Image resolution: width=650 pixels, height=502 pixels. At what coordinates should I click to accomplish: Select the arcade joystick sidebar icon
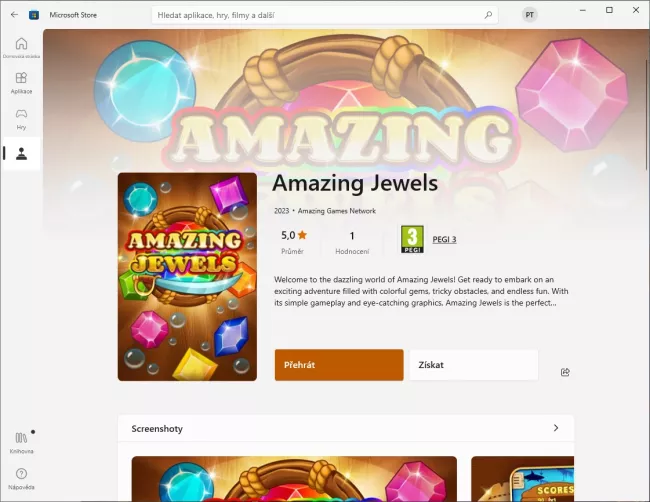21,154
